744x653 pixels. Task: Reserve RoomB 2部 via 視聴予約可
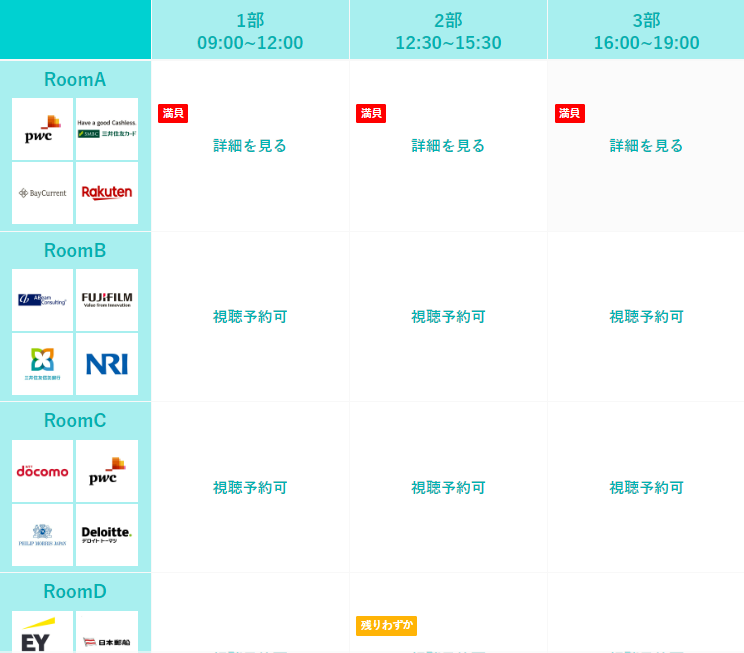[448, 317]
